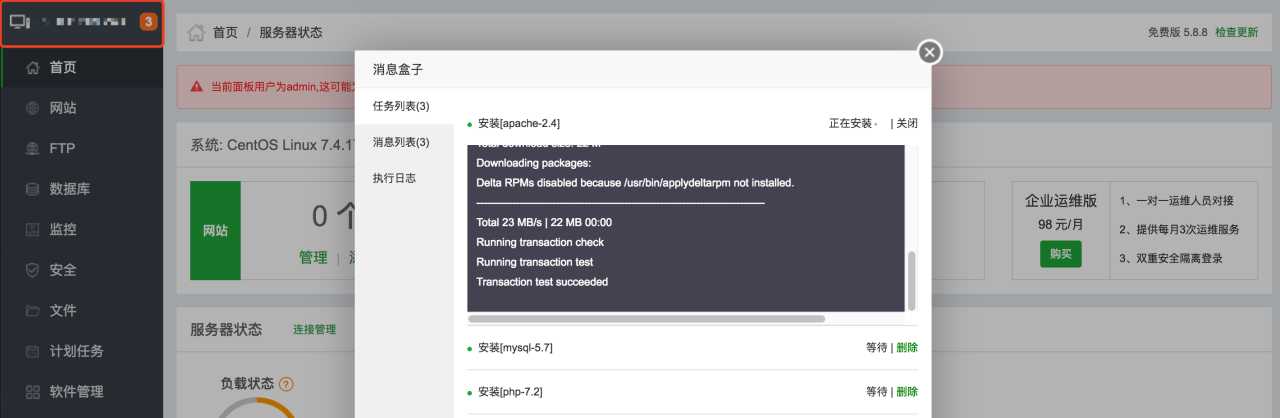Image resolution: width=1280 pixels, height=418 pixels.
Task: Open the 计划任务 calendar icon
Action: [x=33, y=351]
